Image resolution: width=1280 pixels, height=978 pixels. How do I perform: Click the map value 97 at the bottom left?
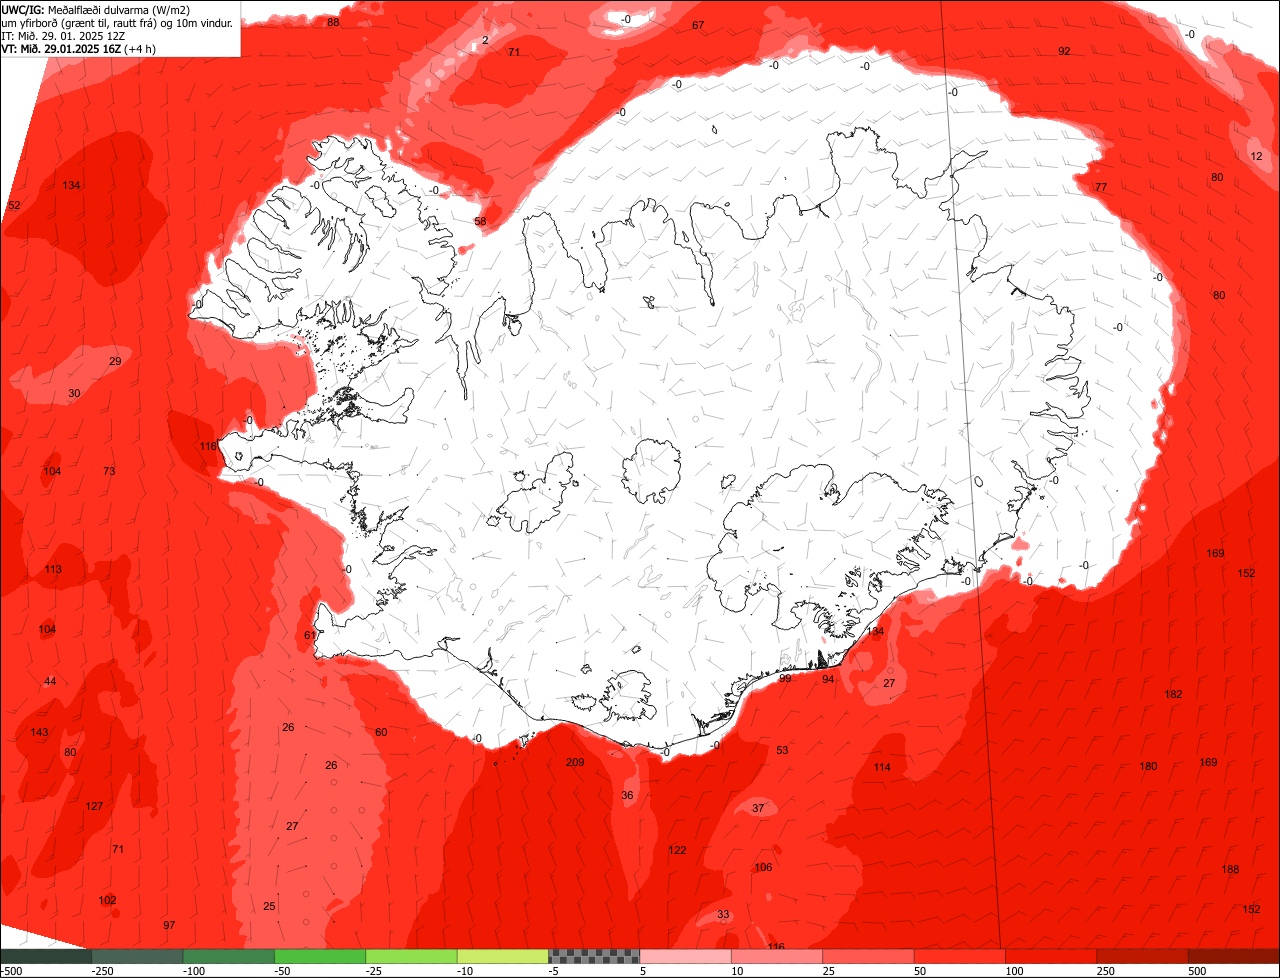tap(169, 925)
